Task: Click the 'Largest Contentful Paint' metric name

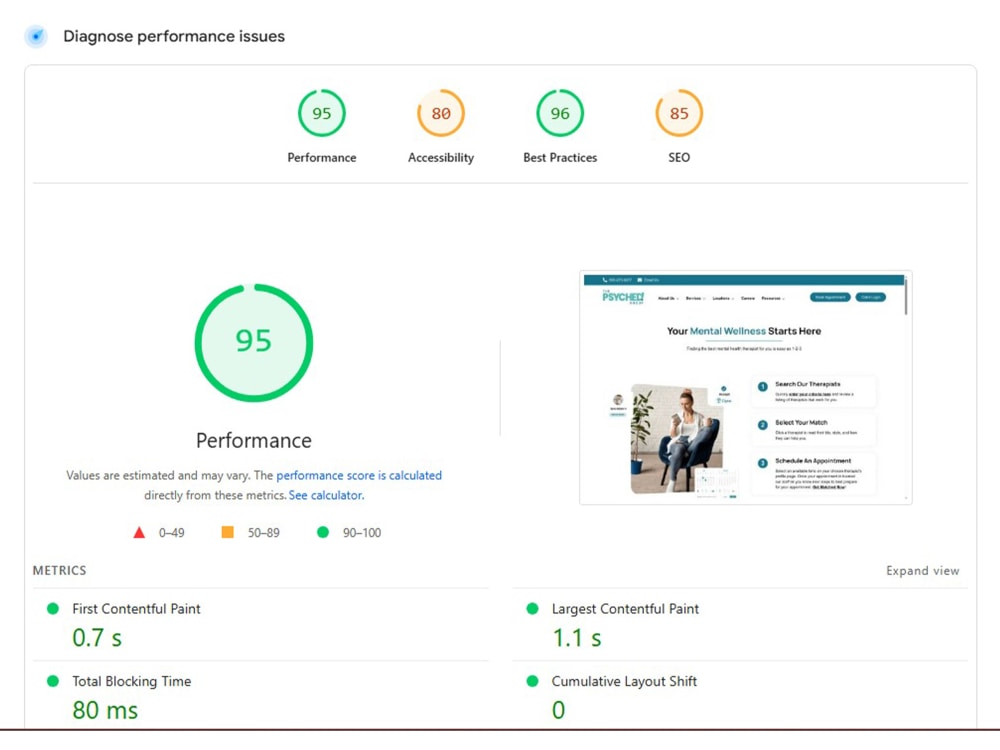Action: pos(625,609)
